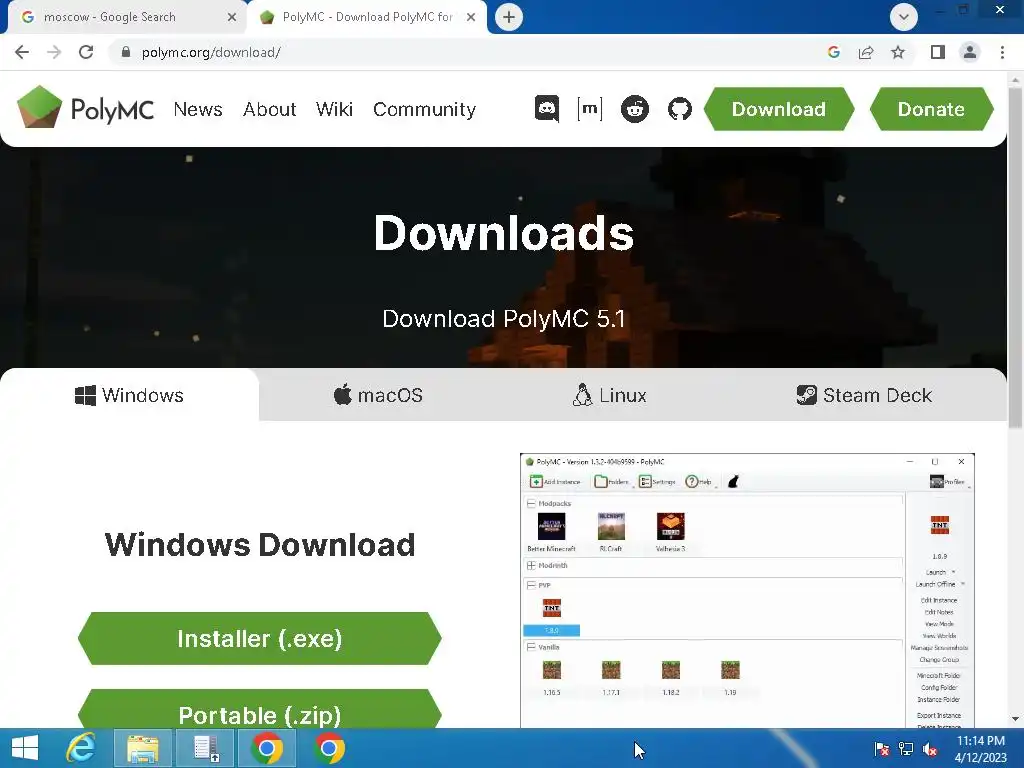Download the Portable (.zip) build
1024x768 pixels.
click(x=260, y=710)
